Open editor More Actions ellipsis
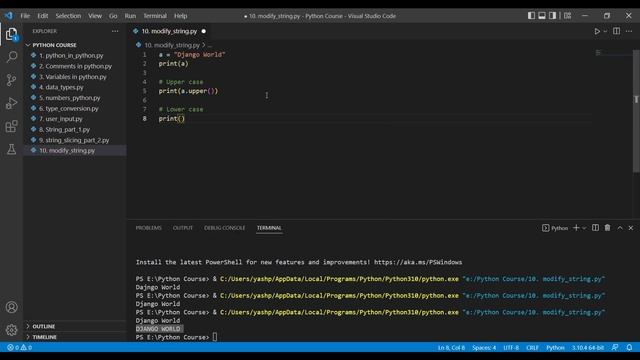The image size is (640, 360). pos(629,31)
